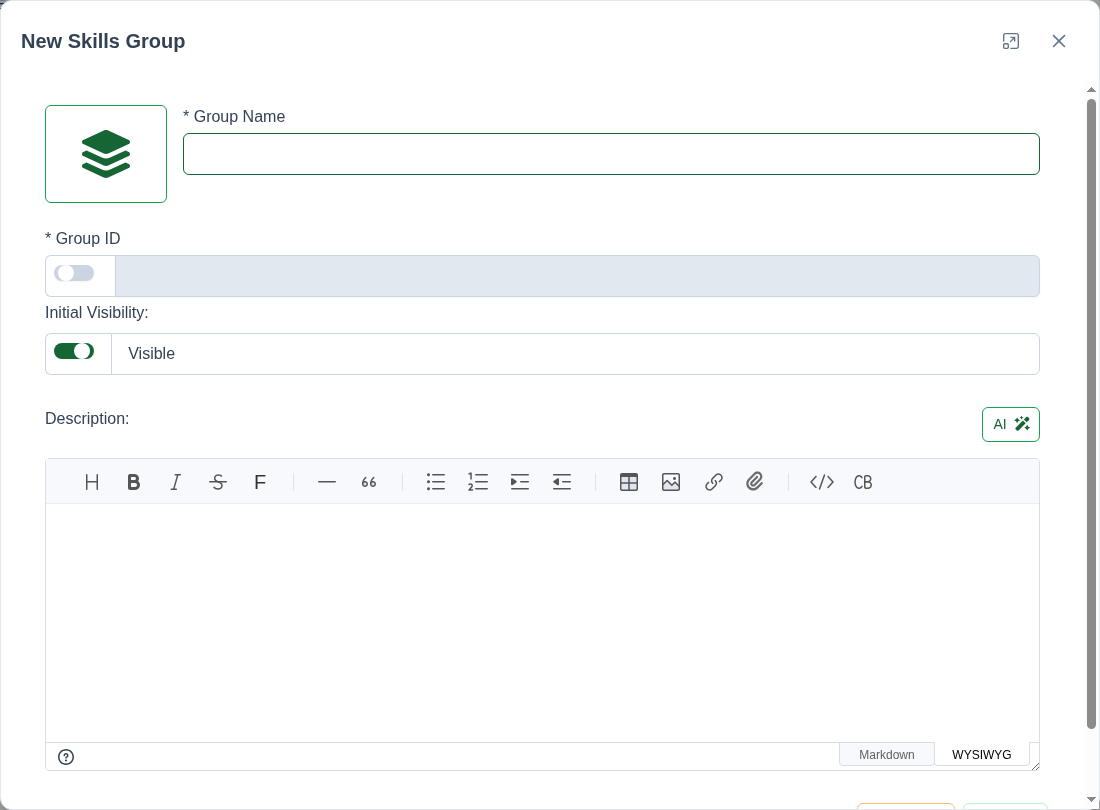Viewport: 1100px width, 810px height.
Task: Insert a CB code block
Action: click(863, 482)
